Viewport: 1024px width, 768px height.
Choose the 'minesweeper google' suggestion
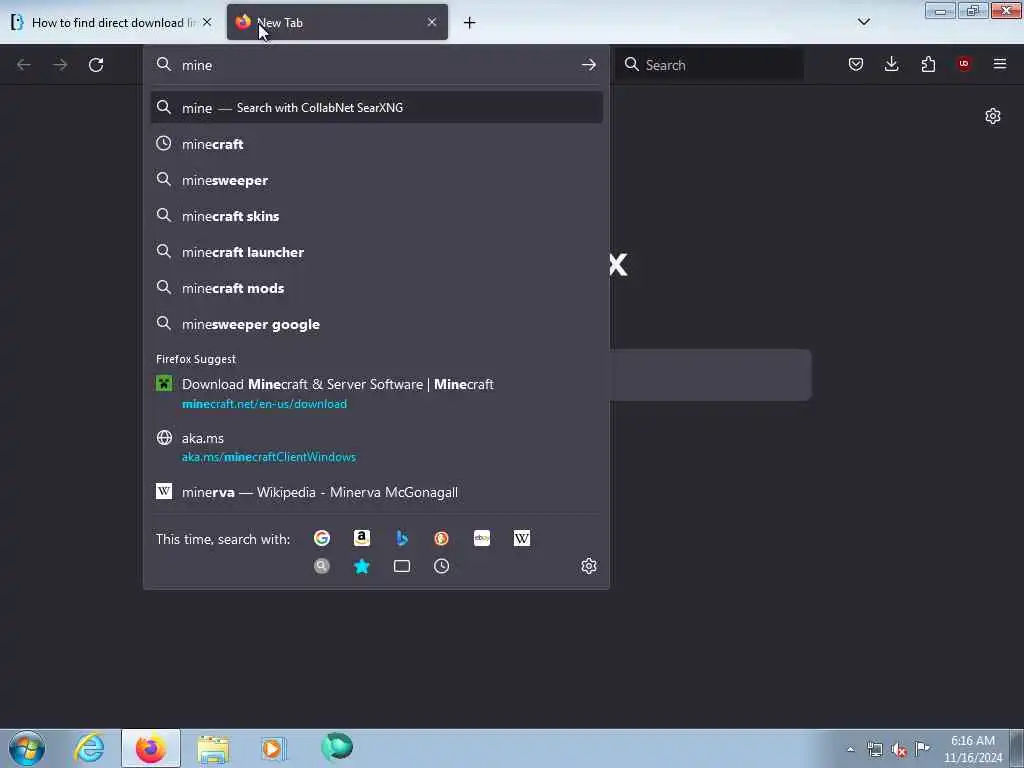pyautogui.click(x=376, y=325)
